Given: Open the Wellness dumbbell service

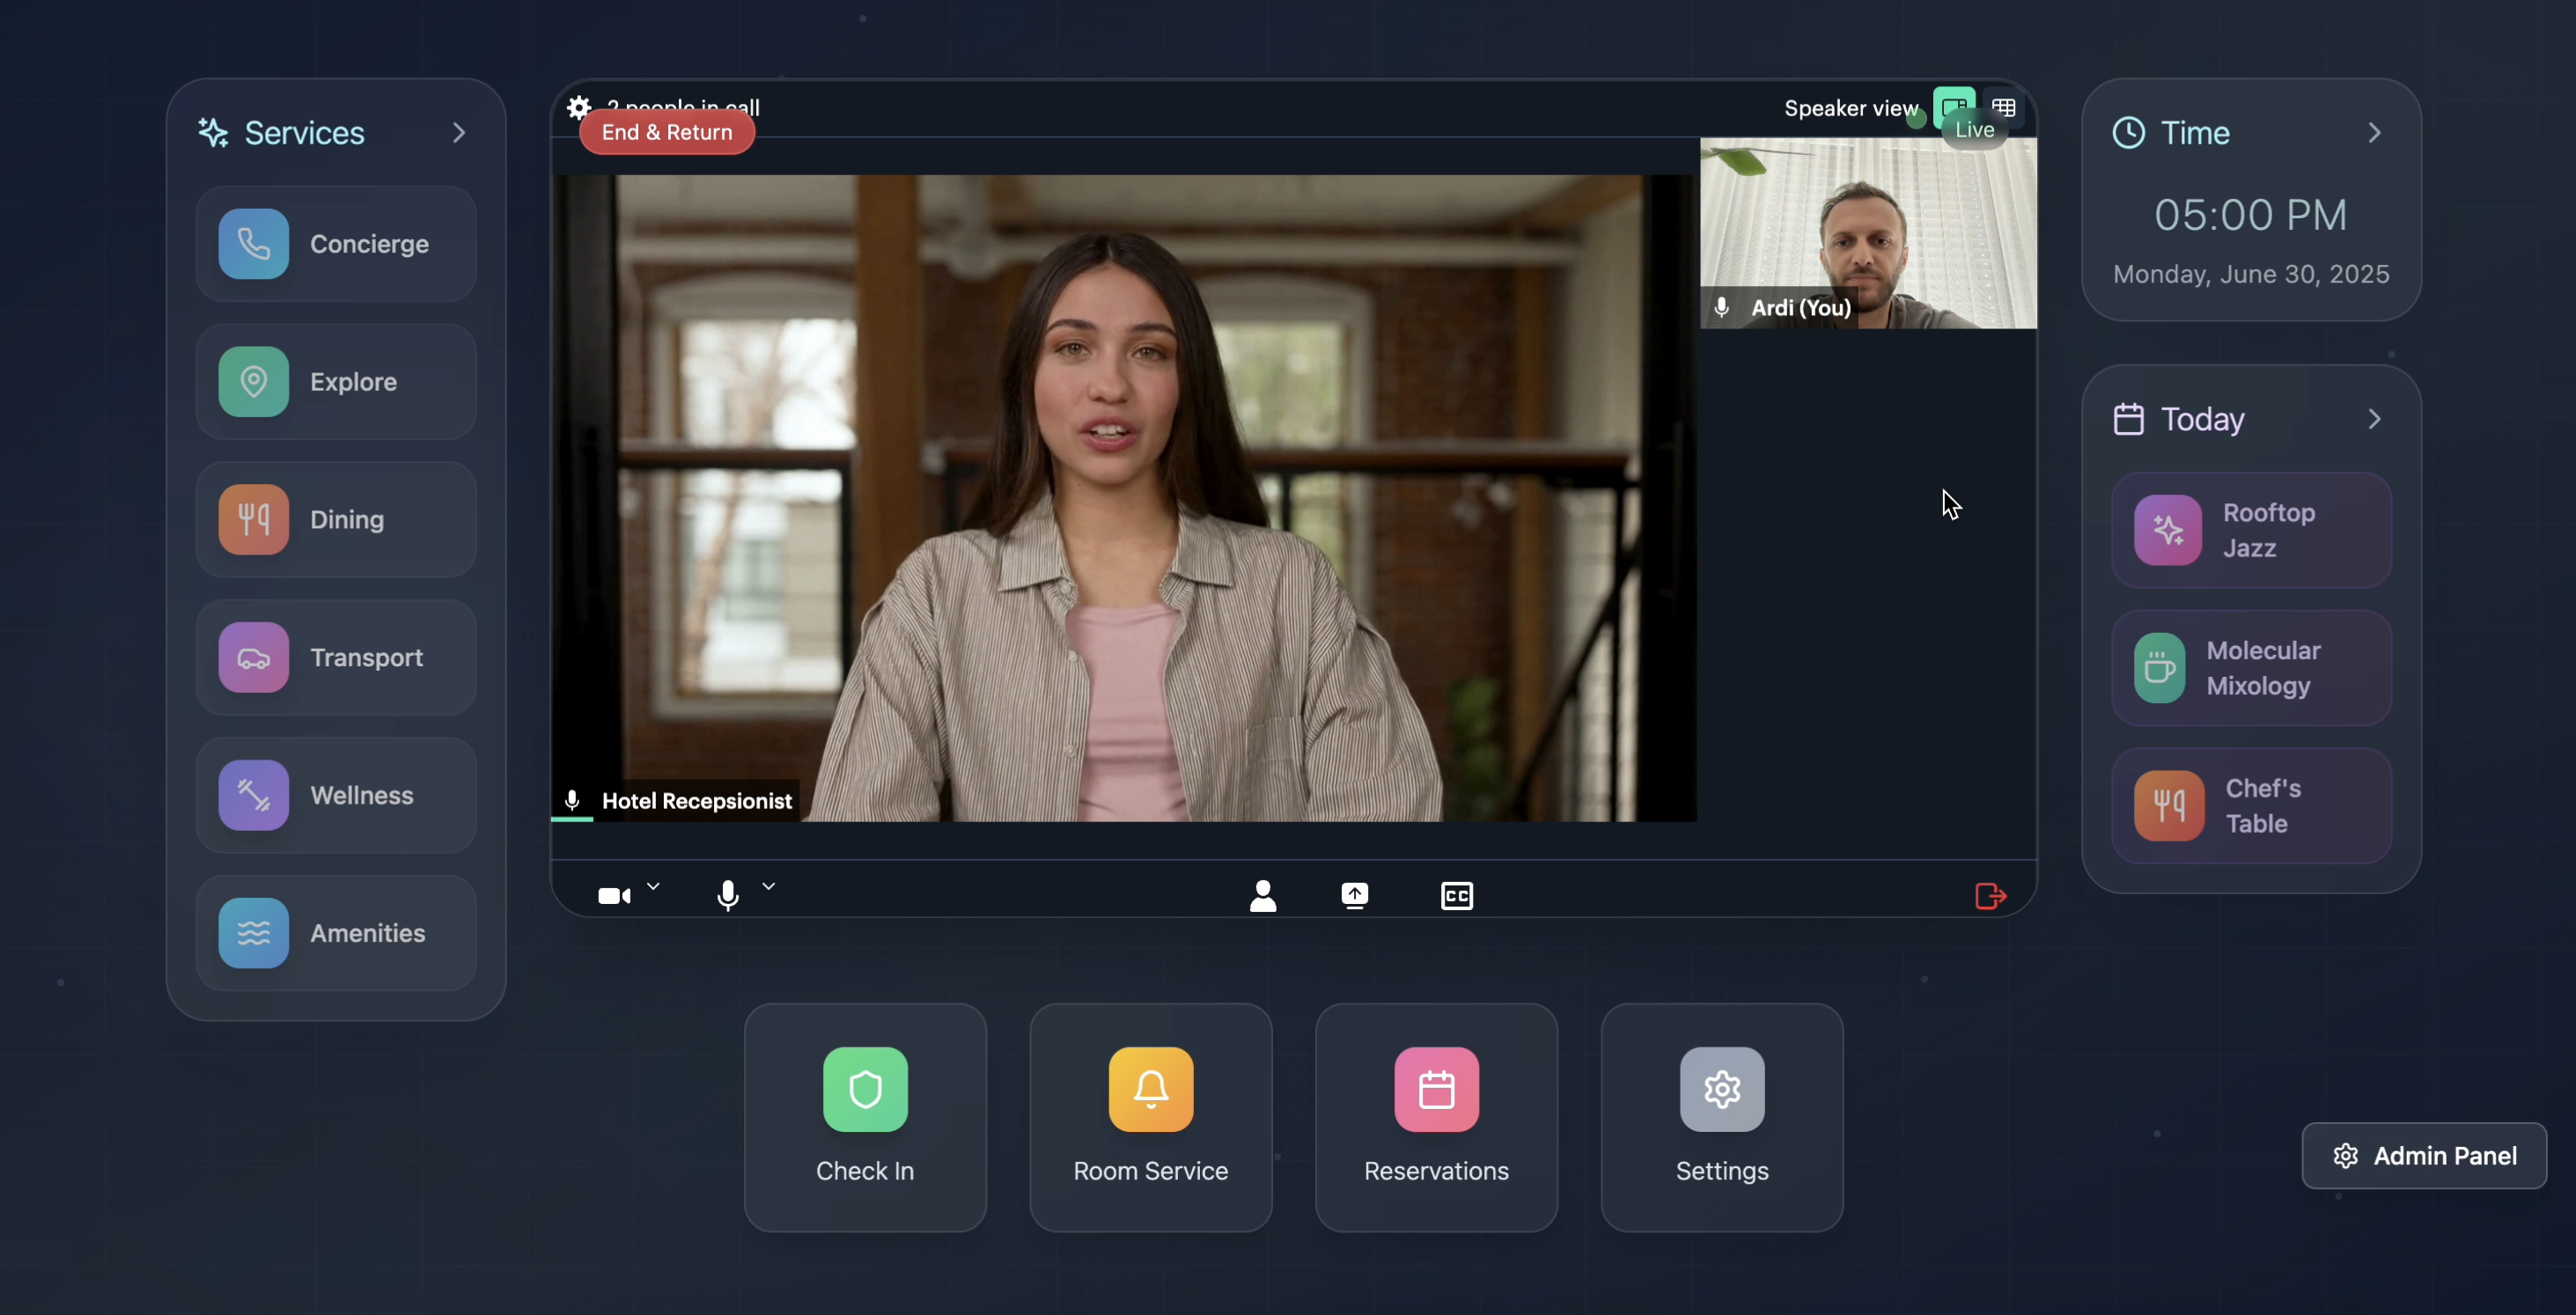Looking at the screenshot, I should pyautogui.click(x=336, y=795).
